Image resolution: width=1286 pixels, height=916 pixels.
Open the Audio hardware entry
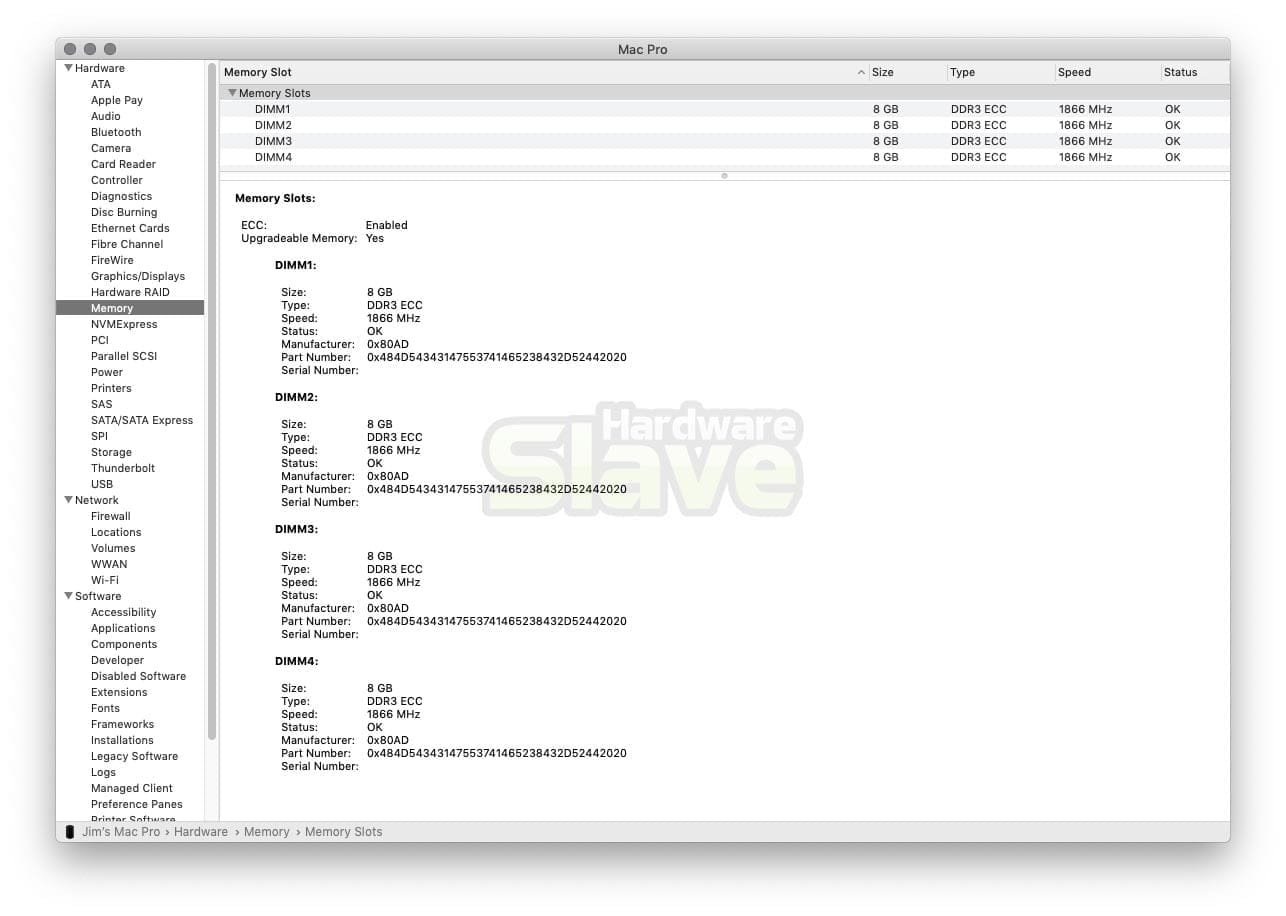coord(106,116)
